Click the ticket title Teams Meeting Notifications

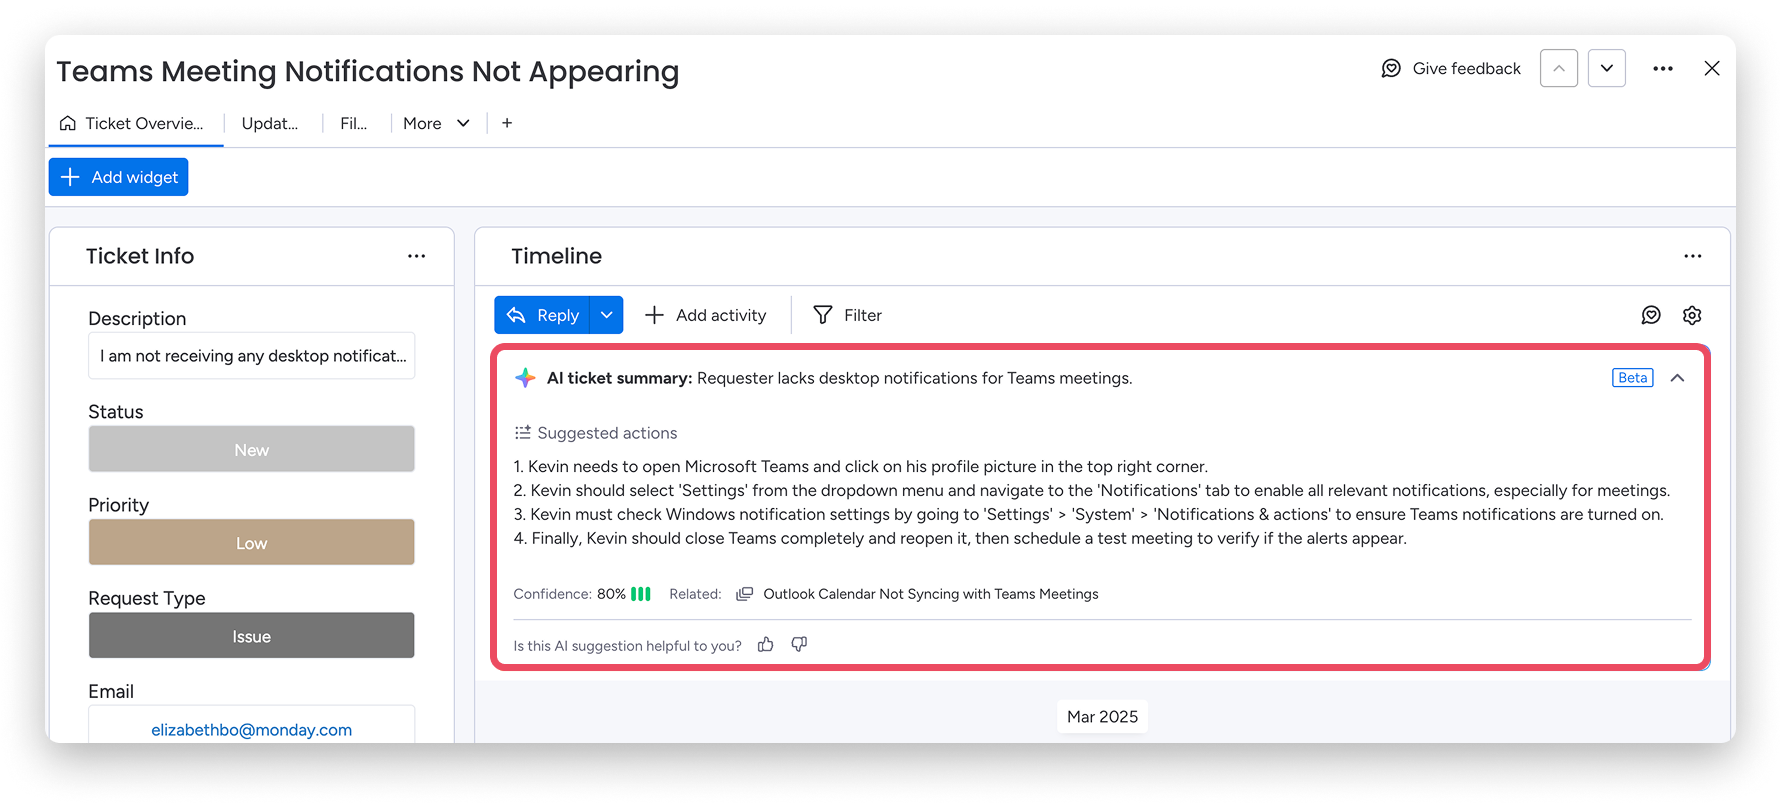click(368, 71)
